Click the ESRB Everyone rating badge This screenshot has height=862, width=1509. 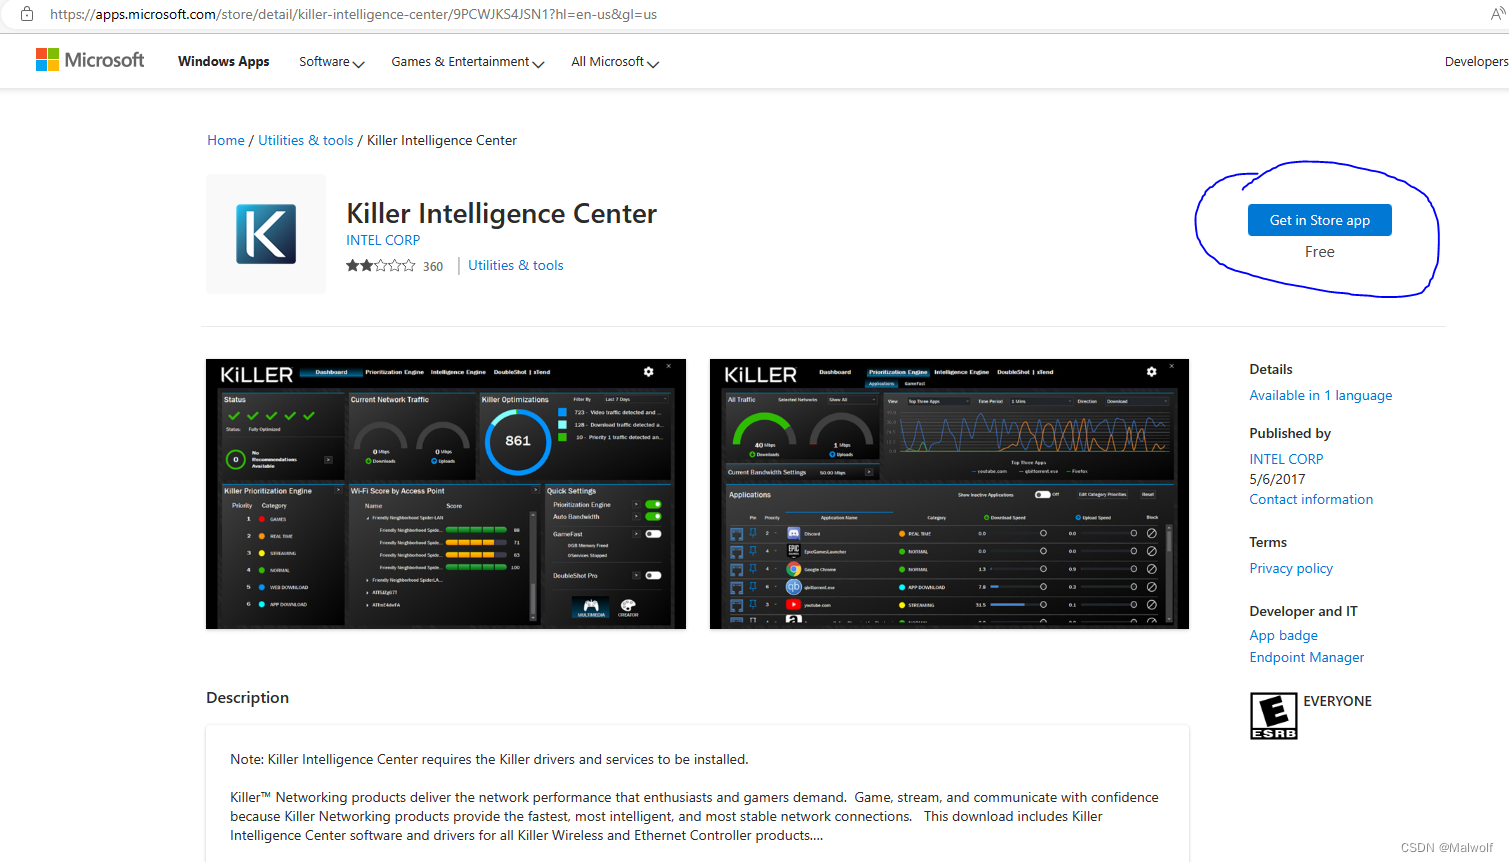(x=1274, y=716)
